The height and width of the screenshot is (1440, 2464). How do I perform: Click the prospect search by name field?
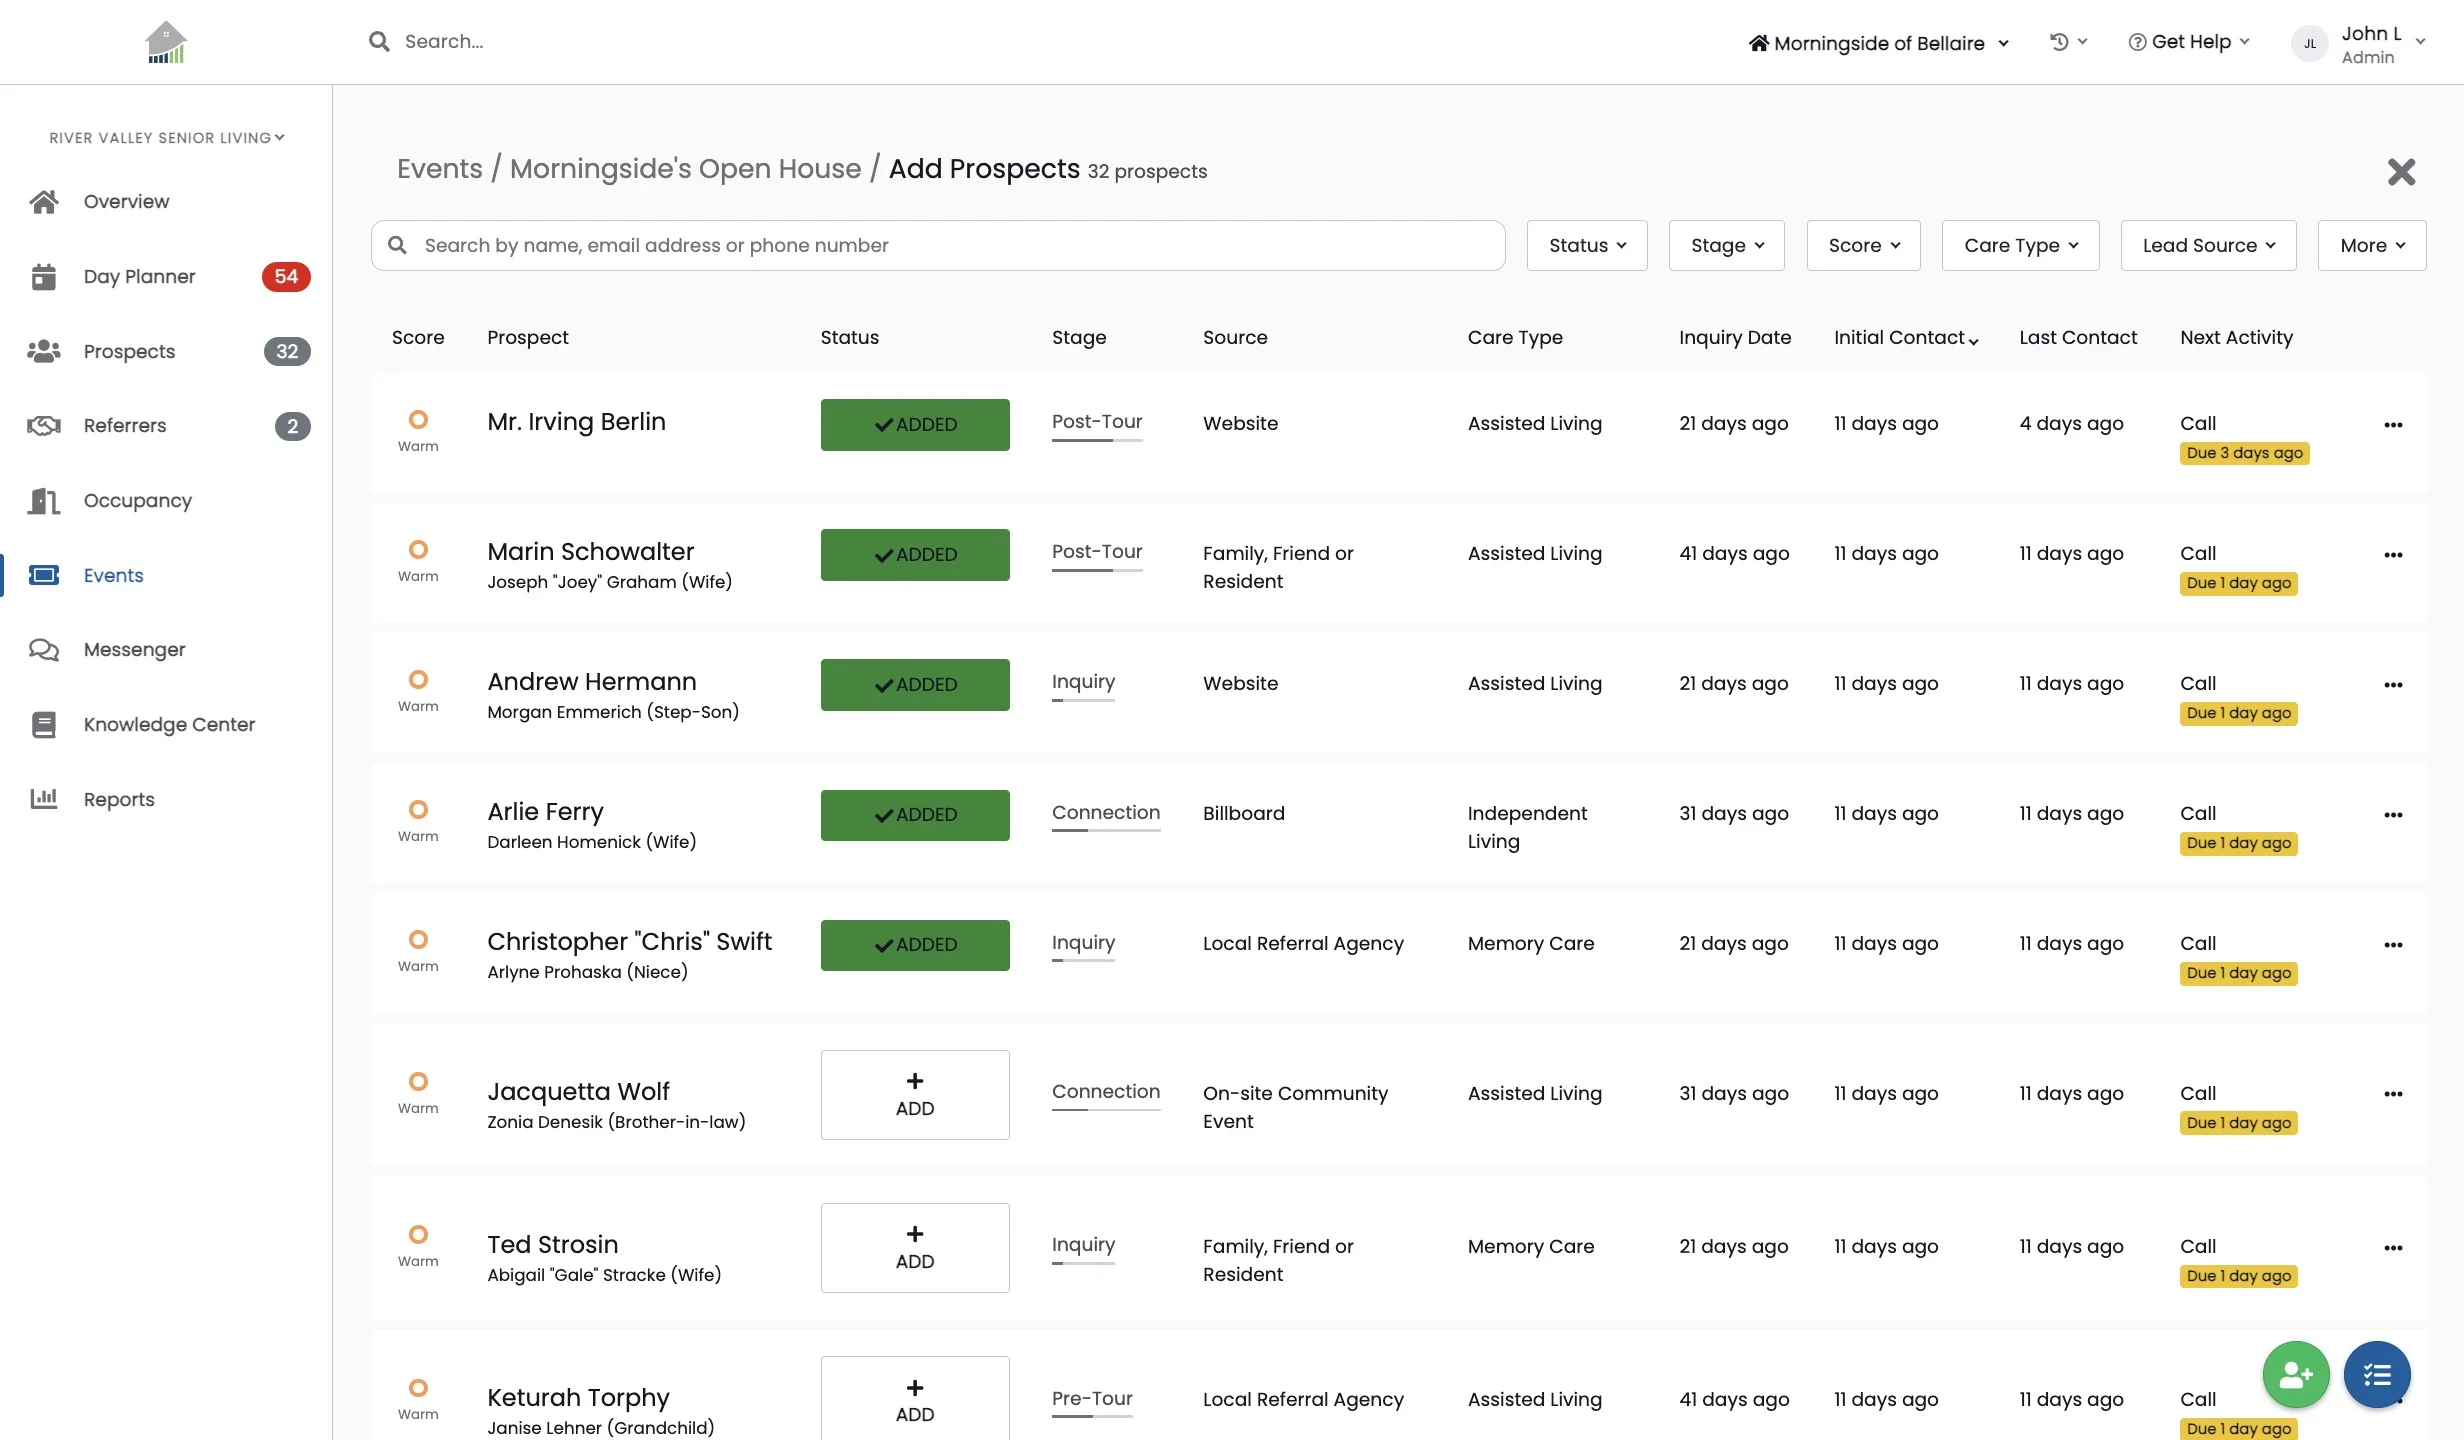[938, 246]
